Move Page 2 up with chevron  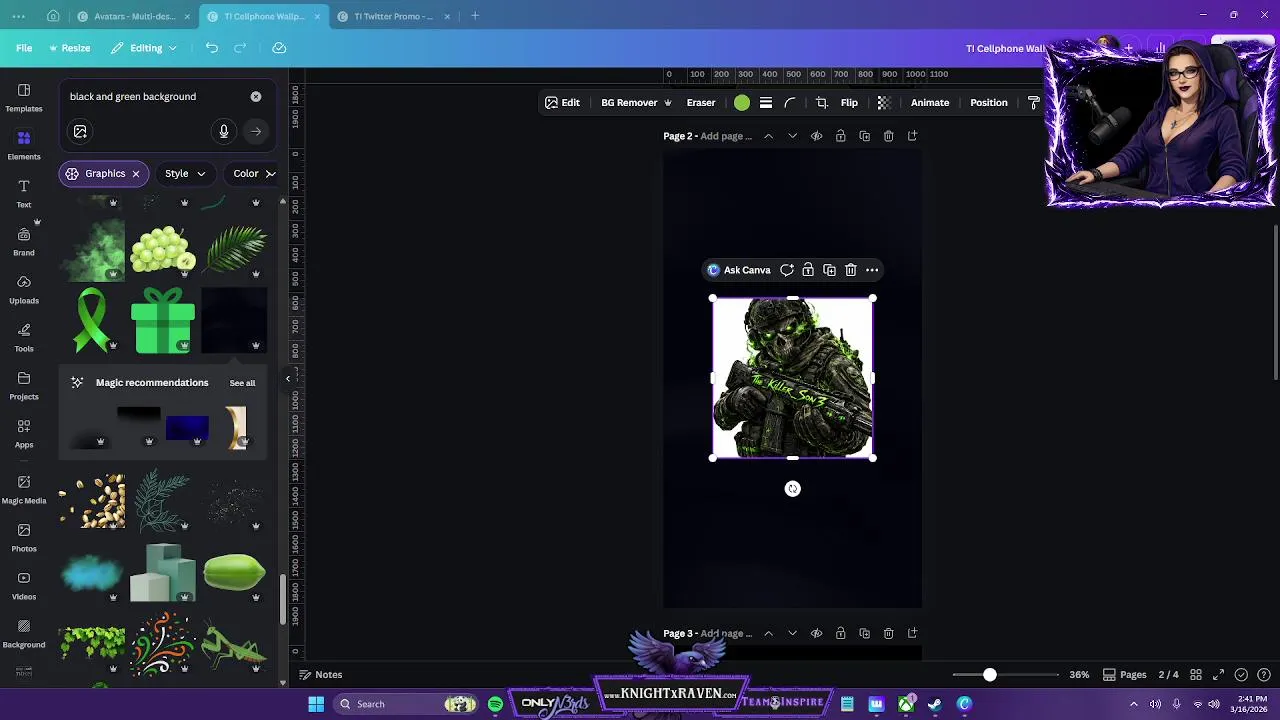tap(768, 136)
